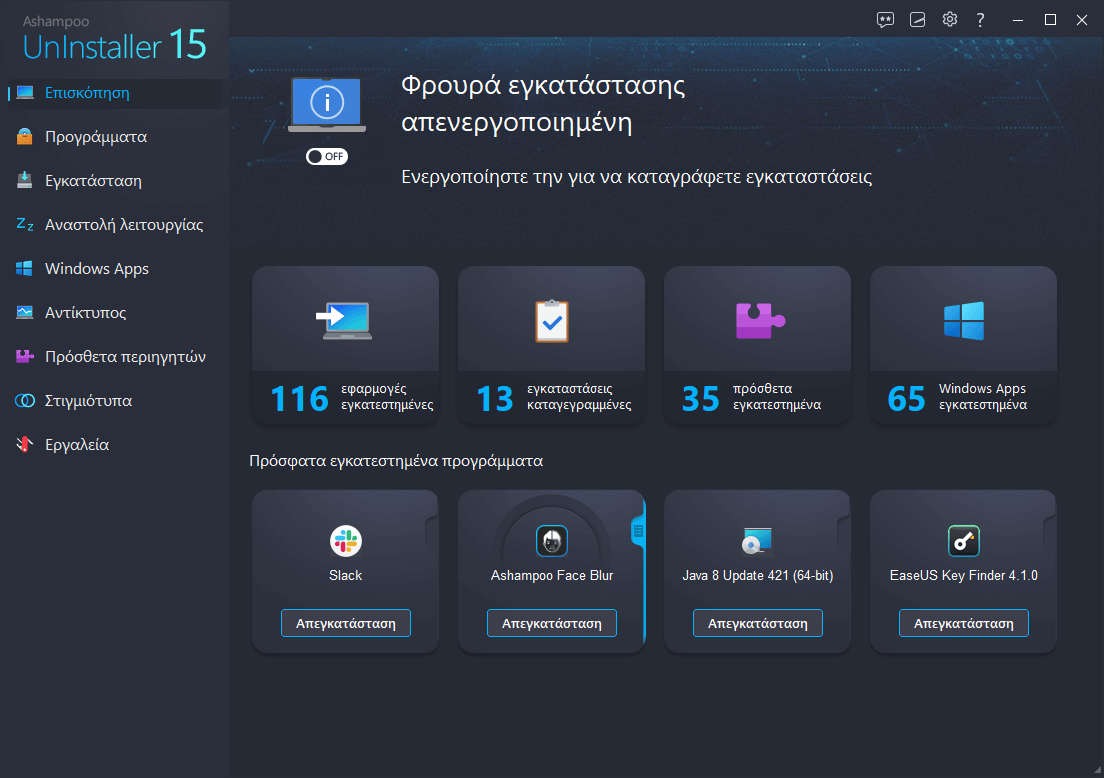Click the Στιγμιότυπα overlapping circles icon
Screen dimensions: 1104x778
click(25, 401)
